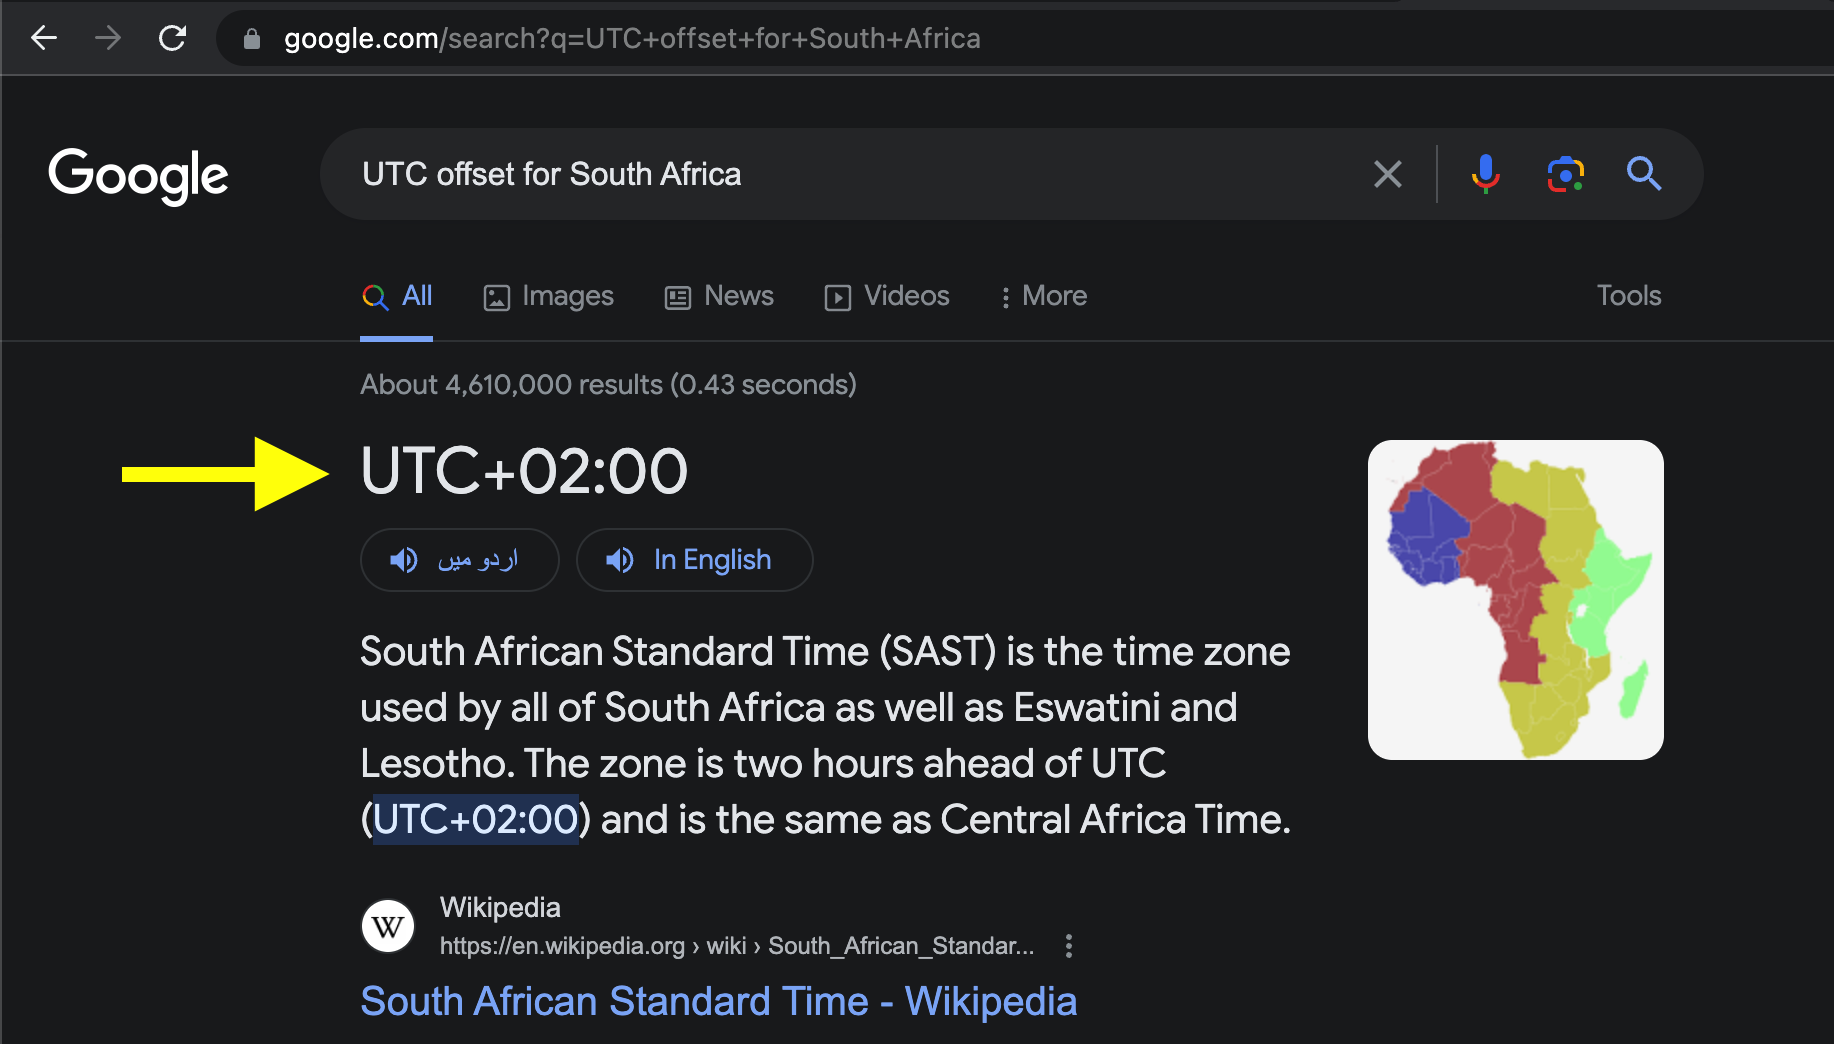Open the Tools options
Screen dimensions: 1834x1044
click(x=1628, y=296)
